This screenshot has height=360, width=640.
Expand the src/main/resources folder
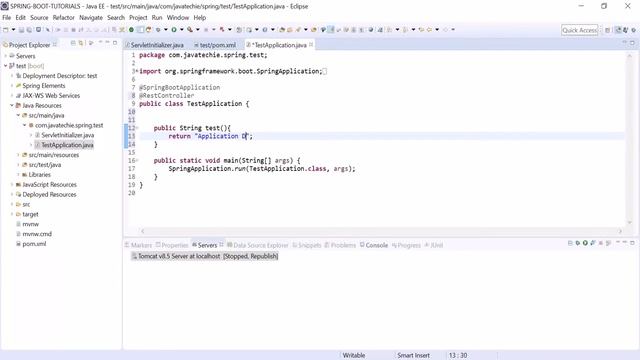coord(18,155)
